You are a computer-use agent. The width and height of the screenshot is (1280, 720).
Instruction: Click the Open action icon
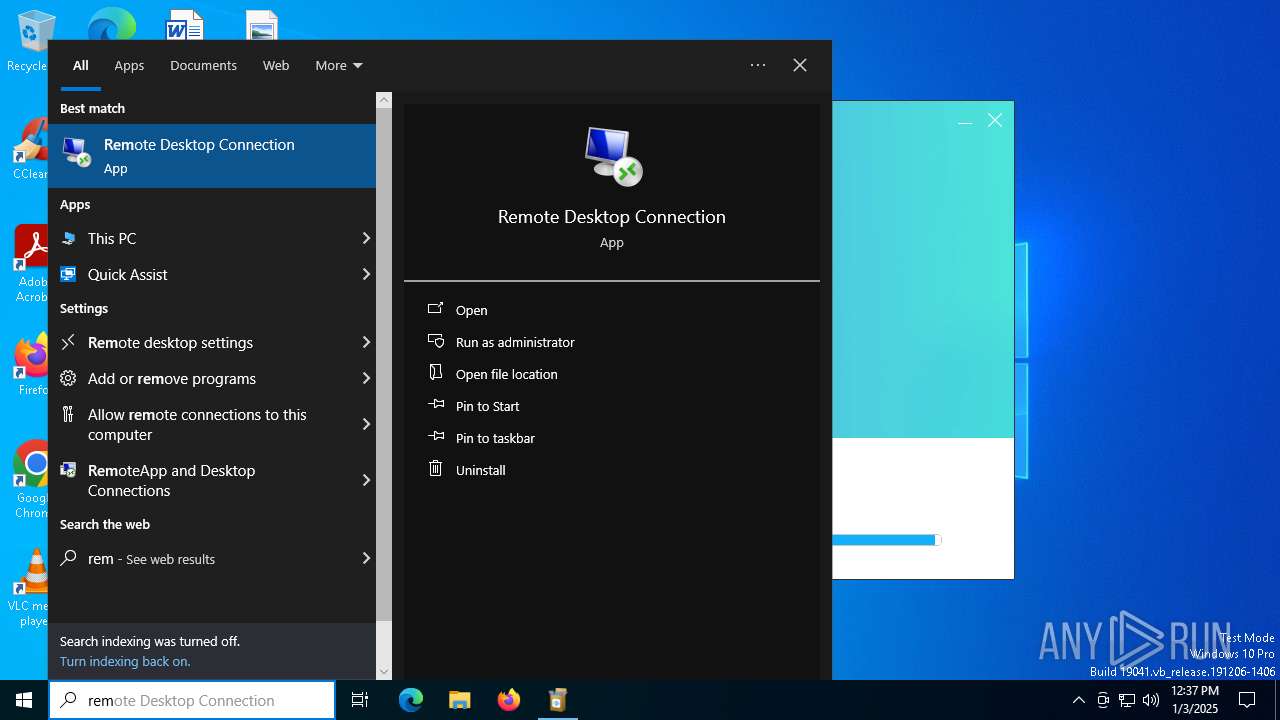(x=436, y=309)
